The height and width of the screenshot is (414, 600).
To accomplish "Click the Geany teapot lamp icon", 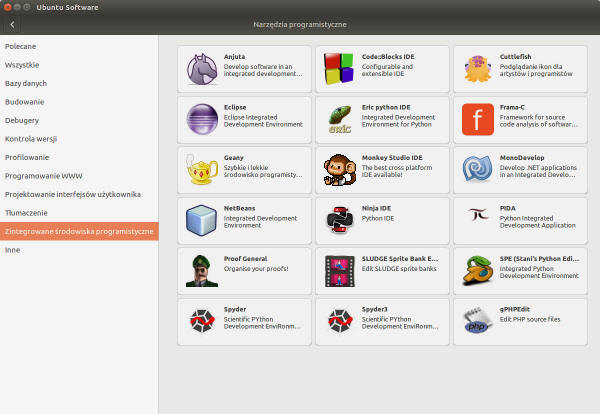I will [x=203, y=170].
